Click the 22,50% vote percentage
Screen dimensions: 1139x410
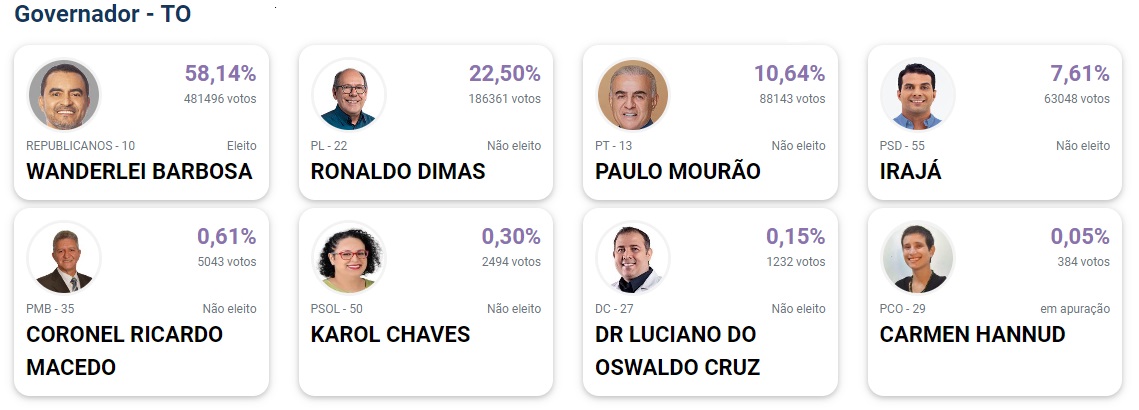(505, 73)
